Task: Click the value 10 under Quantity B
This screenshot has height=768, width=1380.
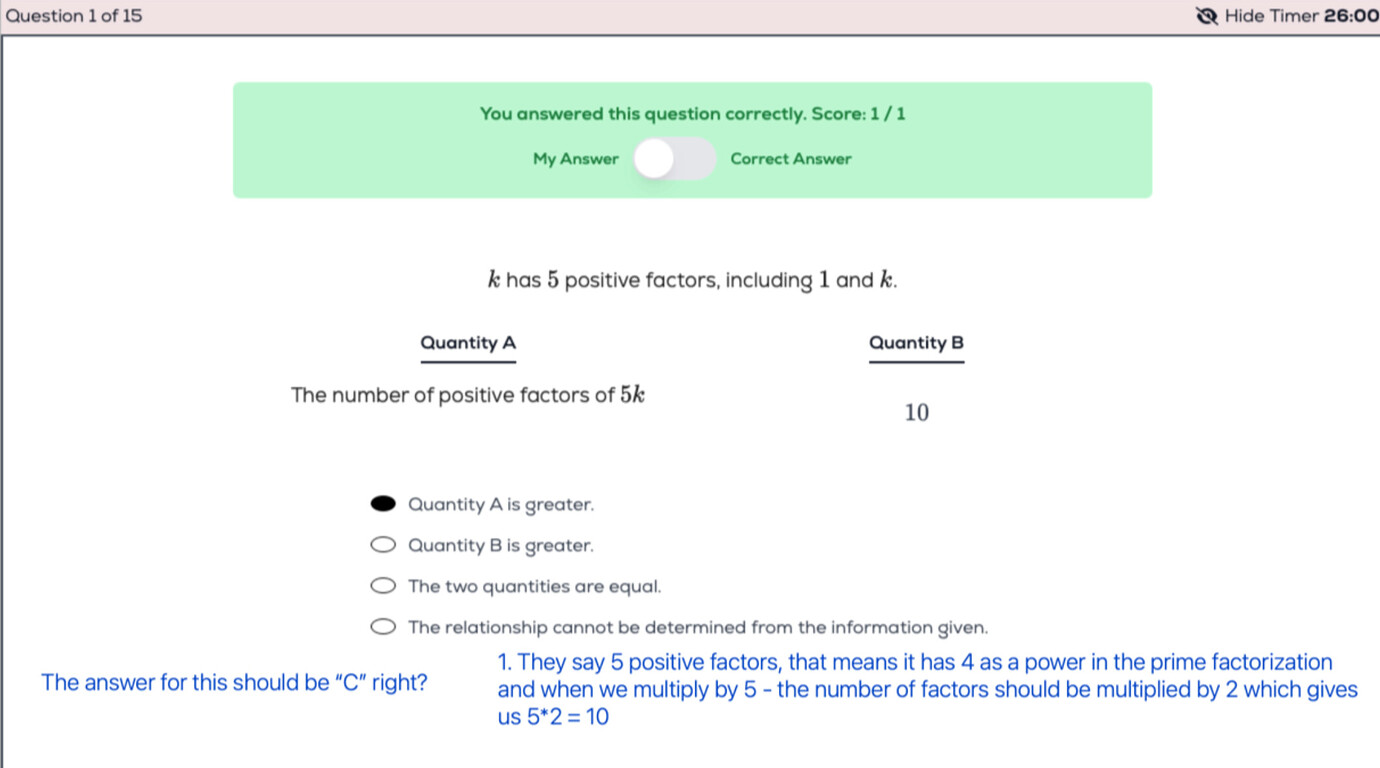Action: point(916,411)
